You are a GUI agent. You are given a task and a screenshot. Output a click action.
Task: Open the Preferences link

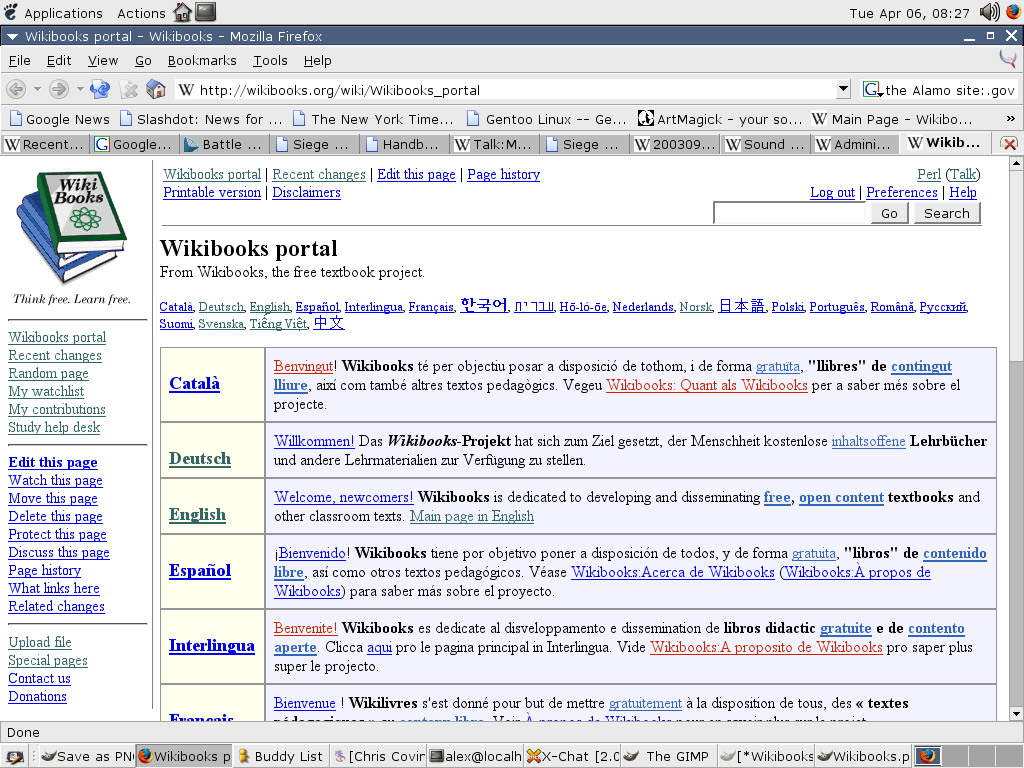pyautogui.click(x=901, y=193)
